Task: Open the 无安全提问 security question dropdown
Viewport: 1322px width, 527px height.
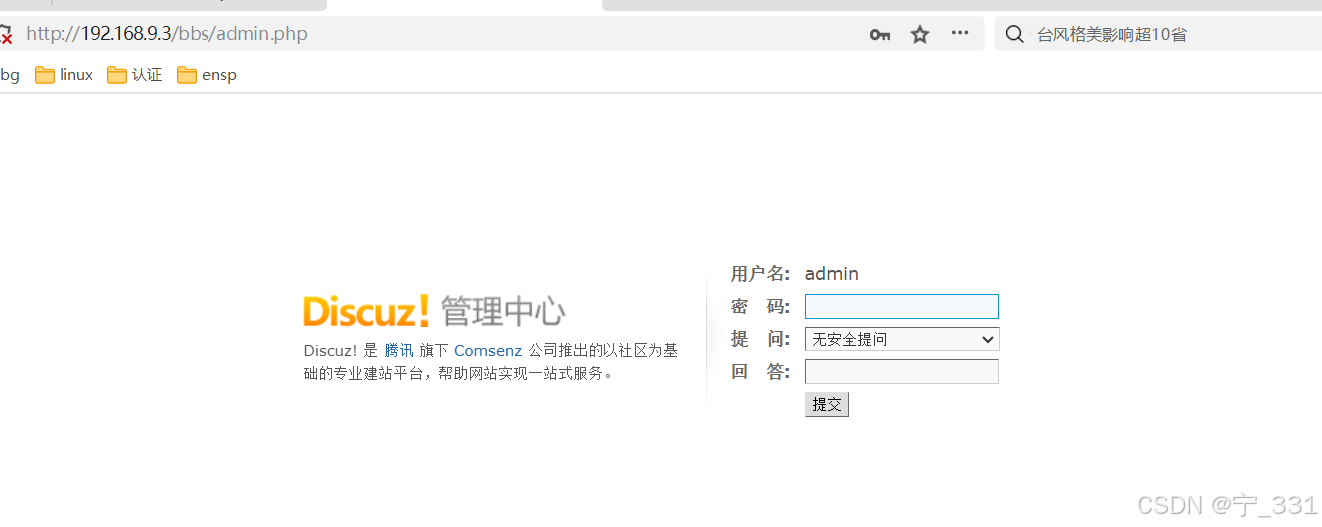Action: click(902, 339)
